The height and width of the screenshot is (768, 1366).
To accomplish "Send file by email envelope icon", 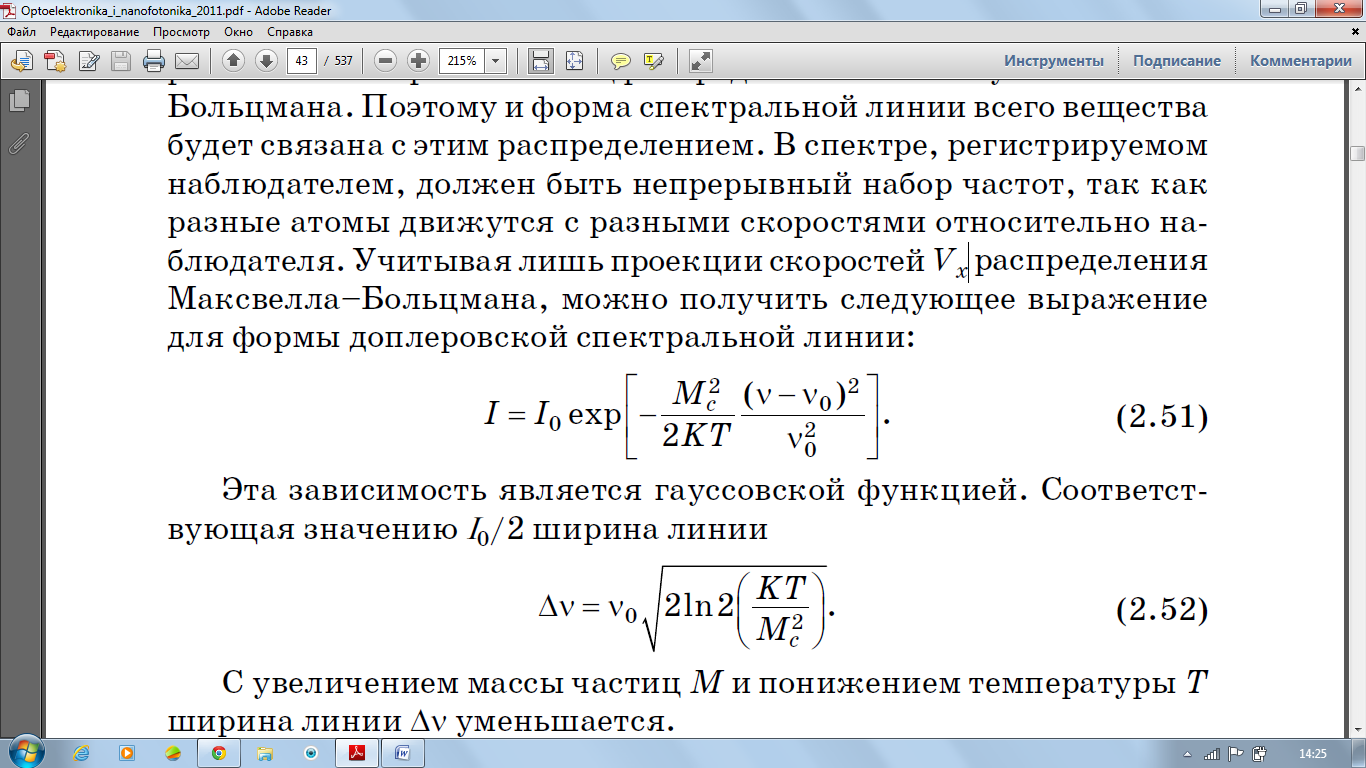I will click(x=187, y=61).
